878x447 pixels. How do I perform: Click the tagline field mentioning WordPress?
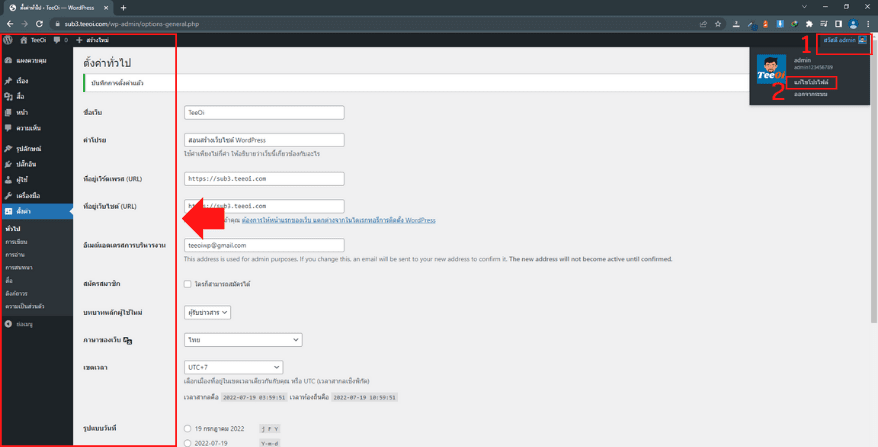[x=264, y=139]
